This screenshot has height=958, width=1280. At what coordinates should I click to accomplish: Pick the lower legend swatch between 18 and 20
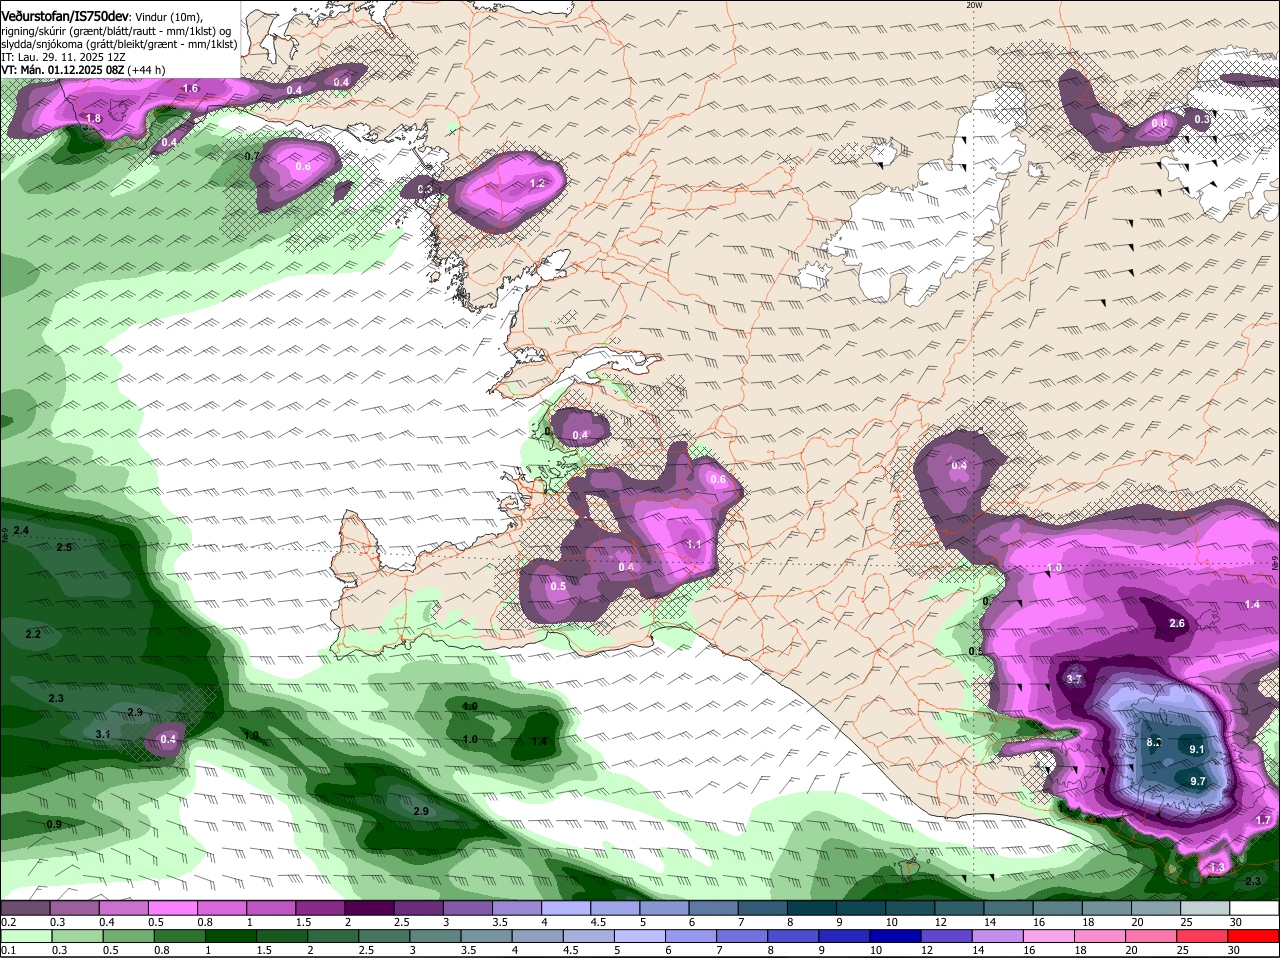click(1101, 936)
